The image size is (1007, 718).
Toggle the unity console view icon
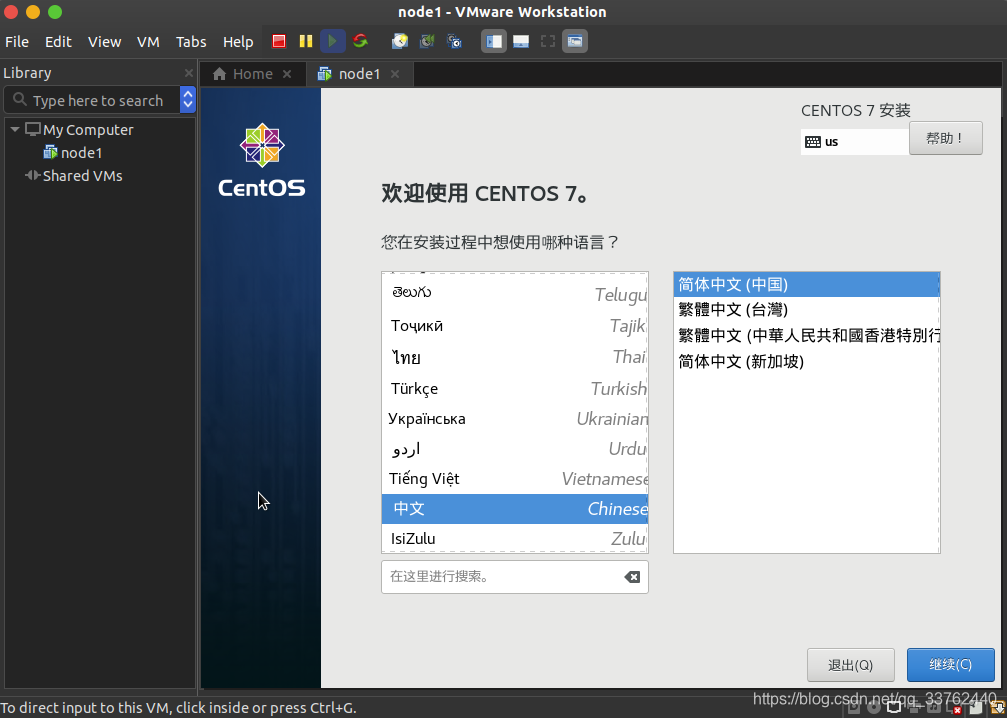click(575, 42)
